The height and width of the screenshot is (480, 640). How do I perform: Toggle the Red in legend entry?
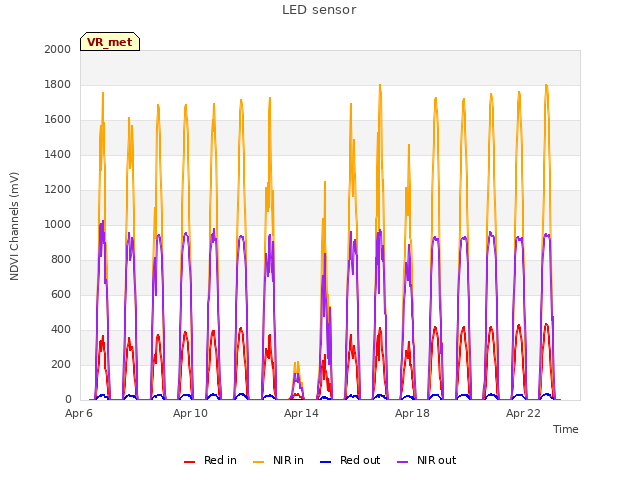tap(210, 460)
